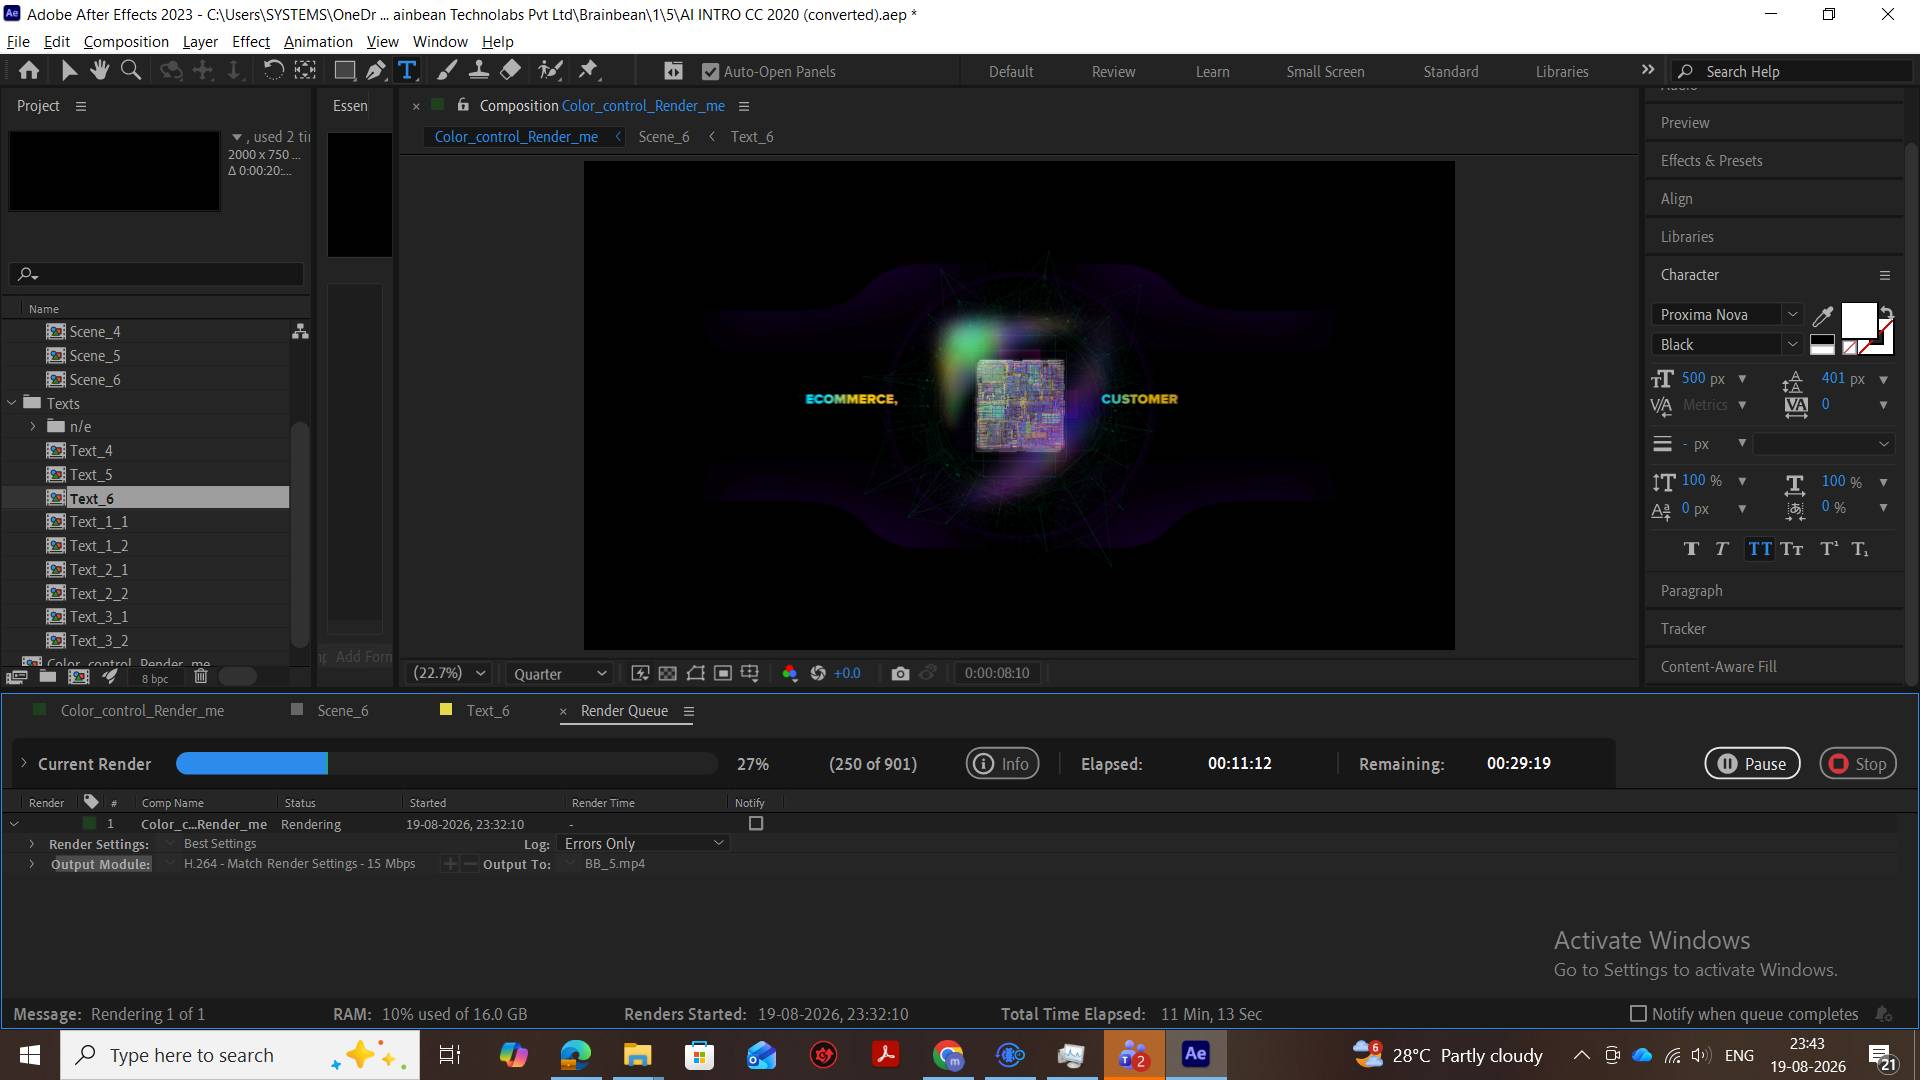The width and height of the screenshot is (1920, 1080).
Task: Select the Zoom tool in toolbar
Action: click(131, 70)
